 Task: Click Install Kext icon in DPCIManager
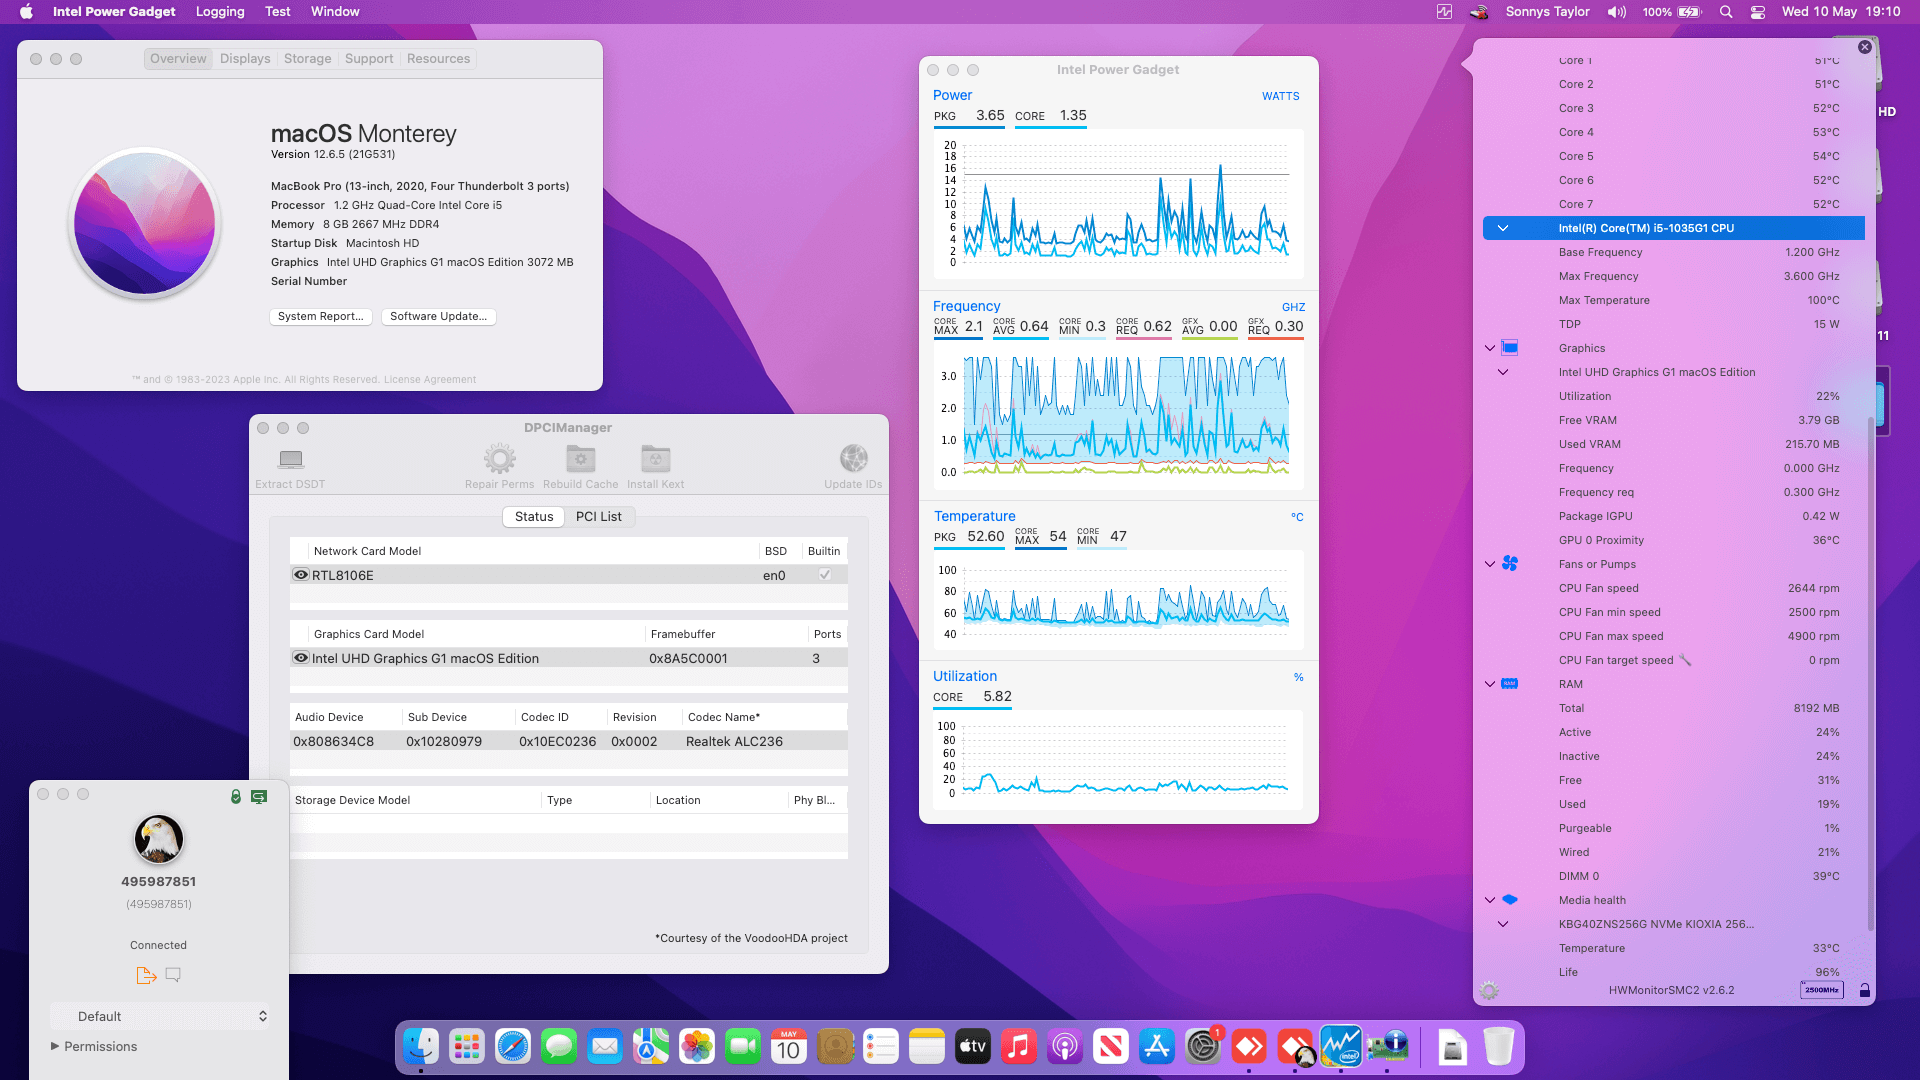656,459
